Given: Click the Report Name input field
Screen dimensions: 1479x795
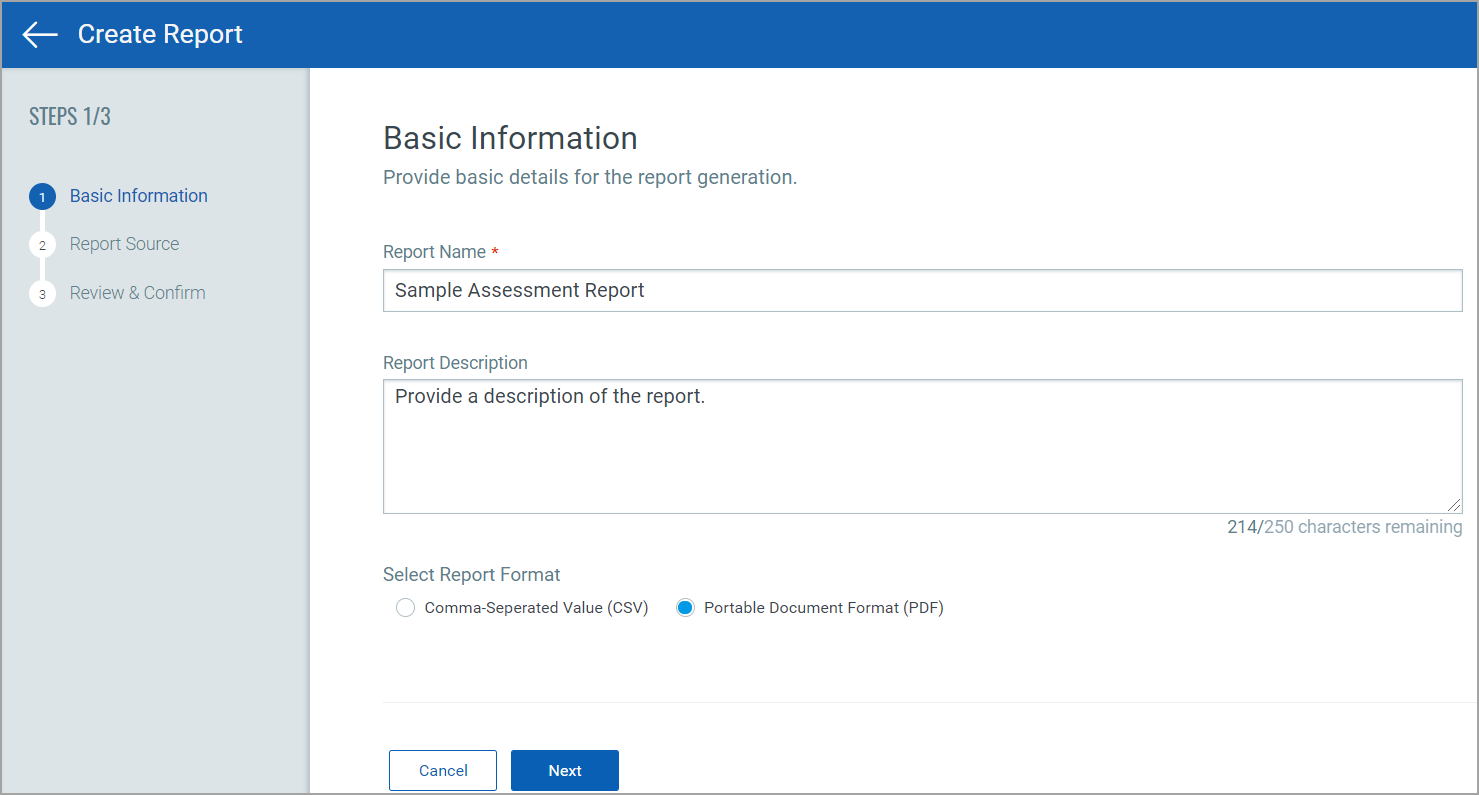Looking at the screenshot, I should point(922,290).
